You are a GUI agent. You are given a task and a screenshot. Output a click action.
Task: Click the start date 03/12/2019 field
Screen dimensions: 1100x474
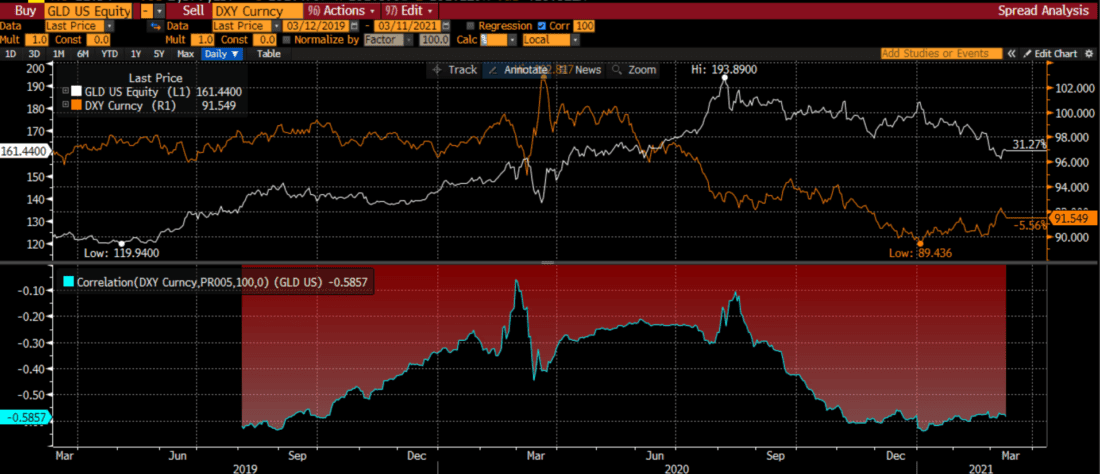click(x=318, y=26)
